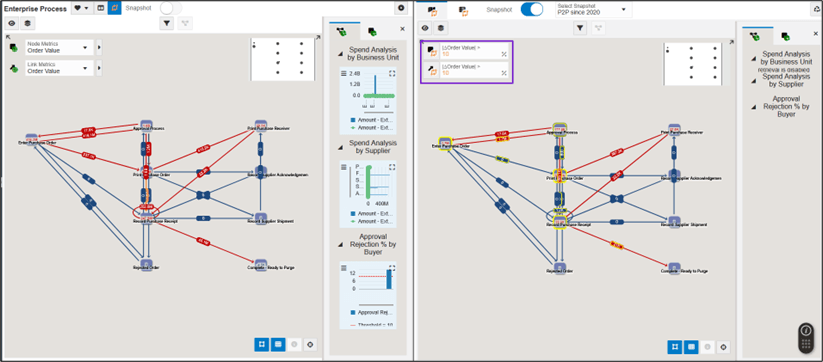823x362 pixels.
Task: Click the expand arrow at left minimap corner
Action: click(x=318, y=37)
